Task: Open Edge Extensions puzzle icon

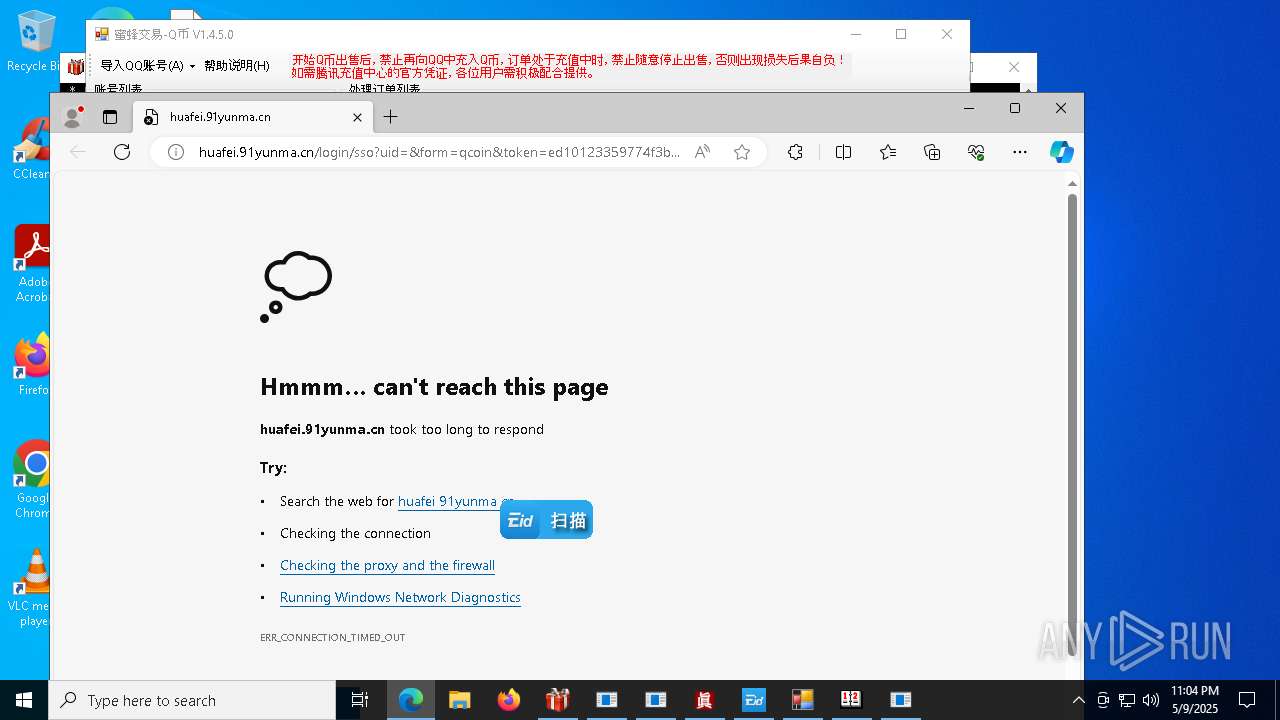Action: coord(795,152)
